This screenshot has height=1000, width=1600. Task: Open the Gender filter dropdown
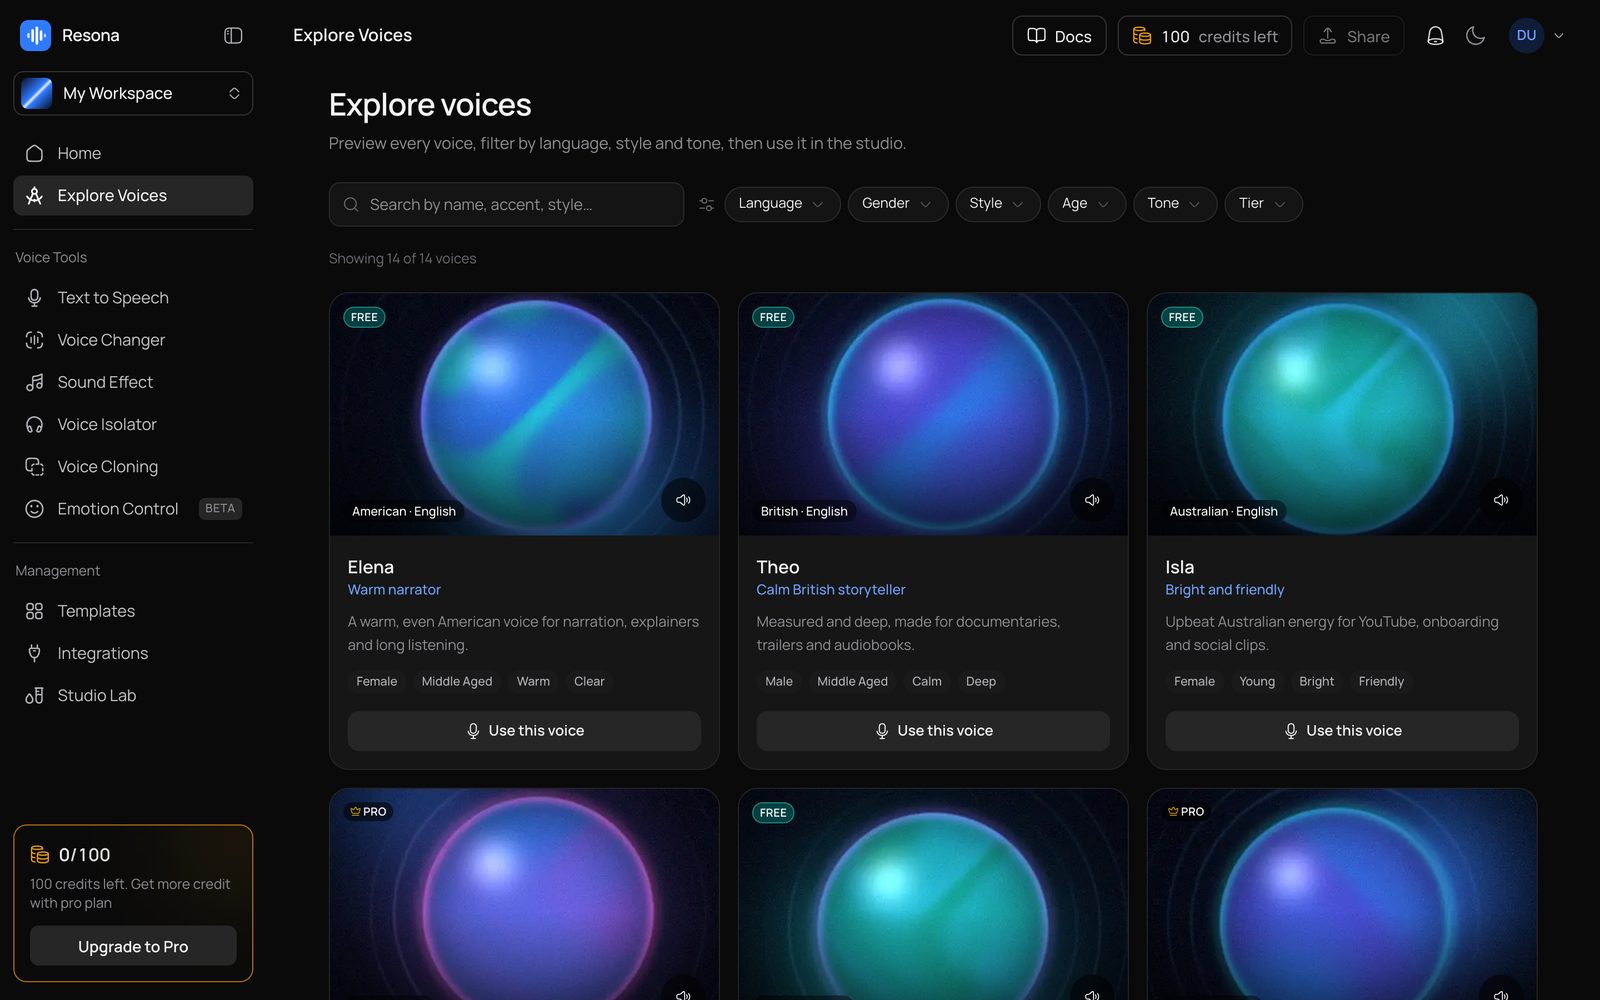click(x=898, y=204)
